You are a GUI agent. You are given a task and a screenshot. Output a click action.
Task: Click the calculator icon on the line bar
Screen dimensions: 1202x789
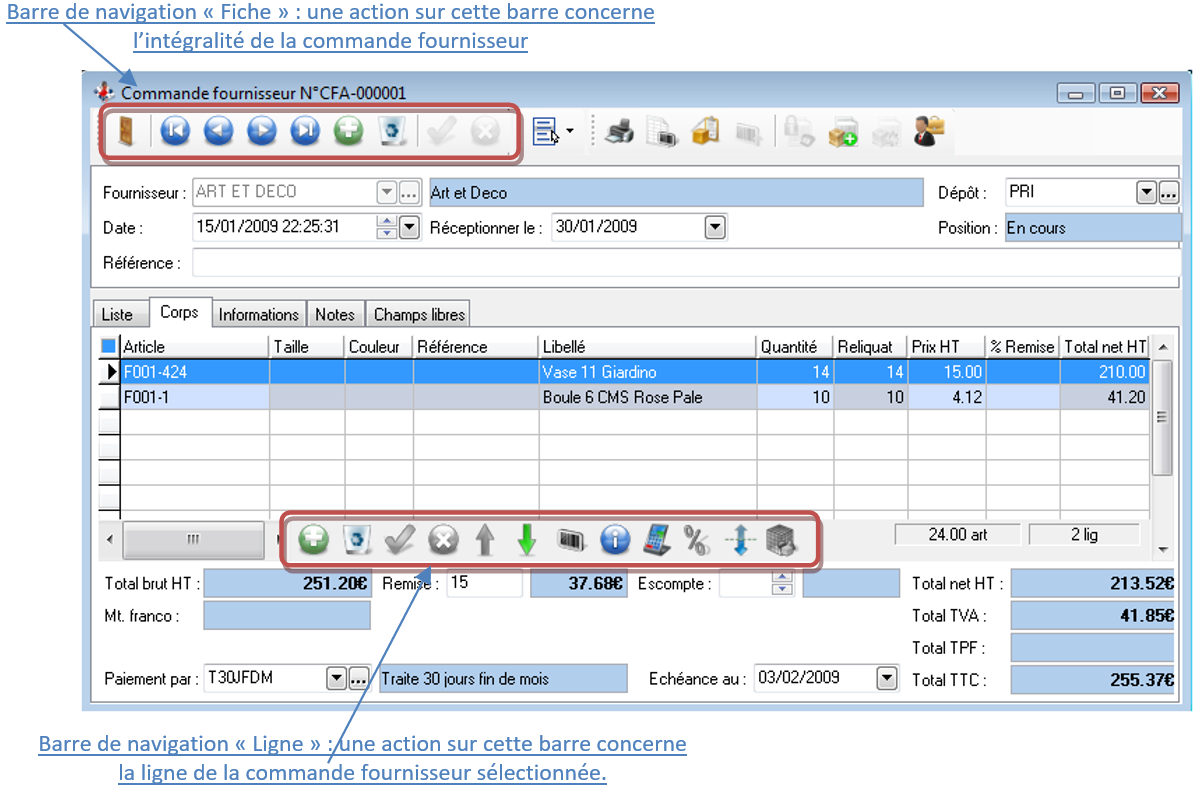pyautogui.click(x=657, y=539)
